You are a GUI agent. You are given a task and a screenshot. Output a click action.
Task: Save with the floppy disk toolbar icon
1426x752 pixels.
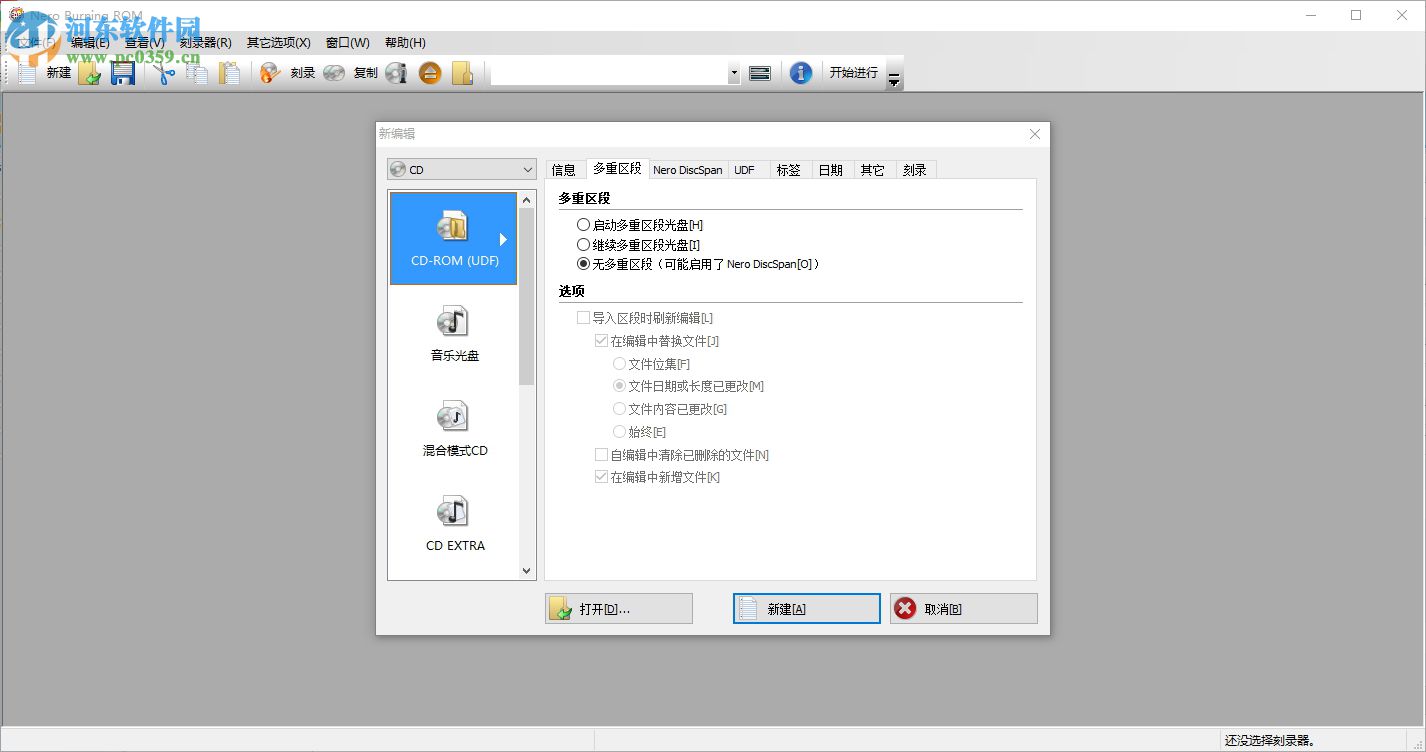click(x=123, y=73)
